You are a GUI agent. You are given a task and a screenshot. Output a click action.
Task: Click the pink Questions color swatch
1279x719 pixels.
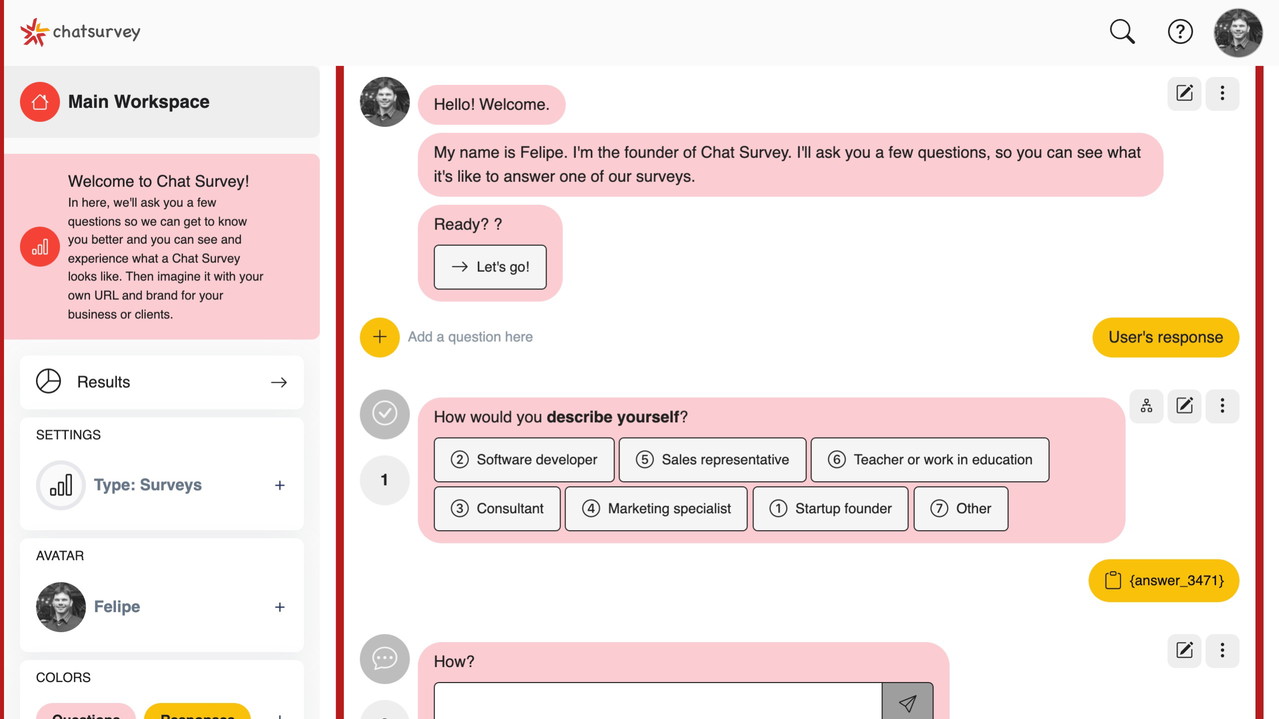(x=86, y=712)
